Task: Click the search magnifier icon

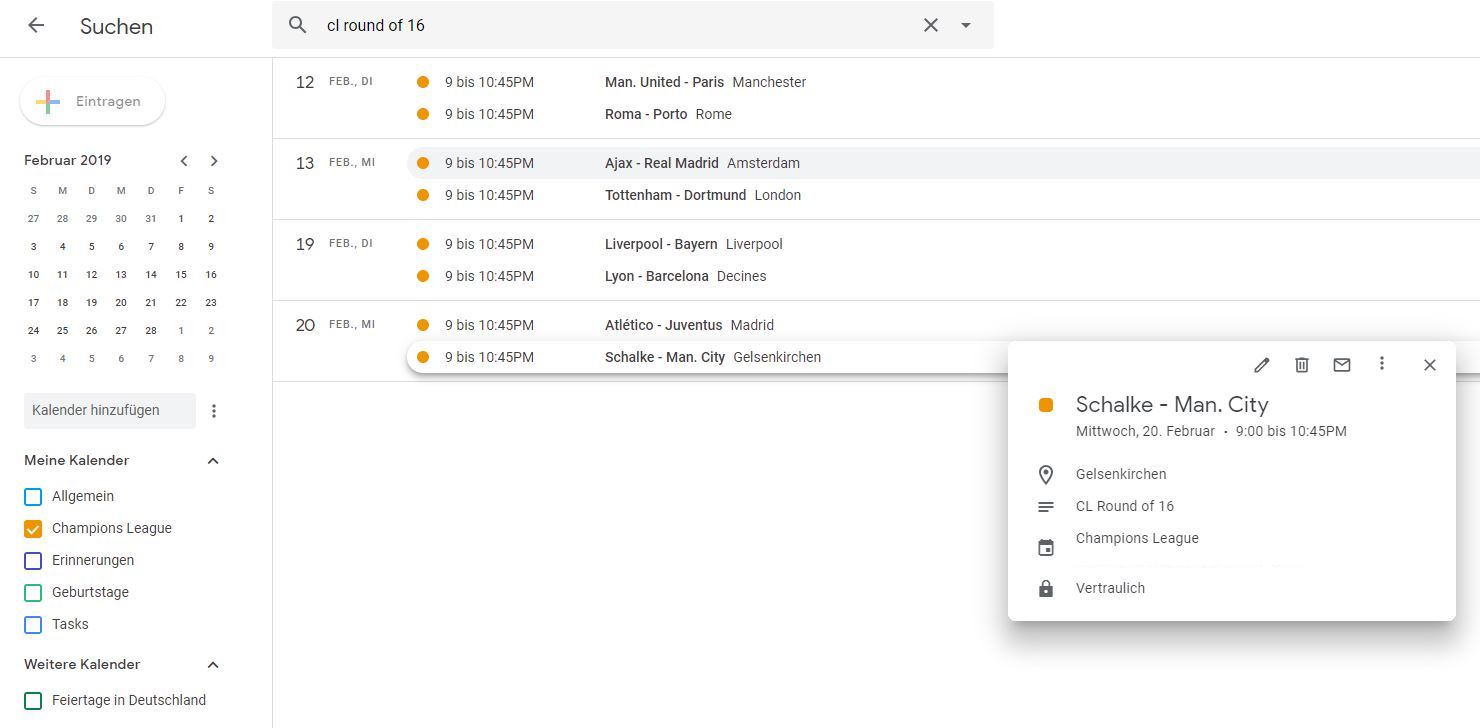Action: click(x=297, y=25)
